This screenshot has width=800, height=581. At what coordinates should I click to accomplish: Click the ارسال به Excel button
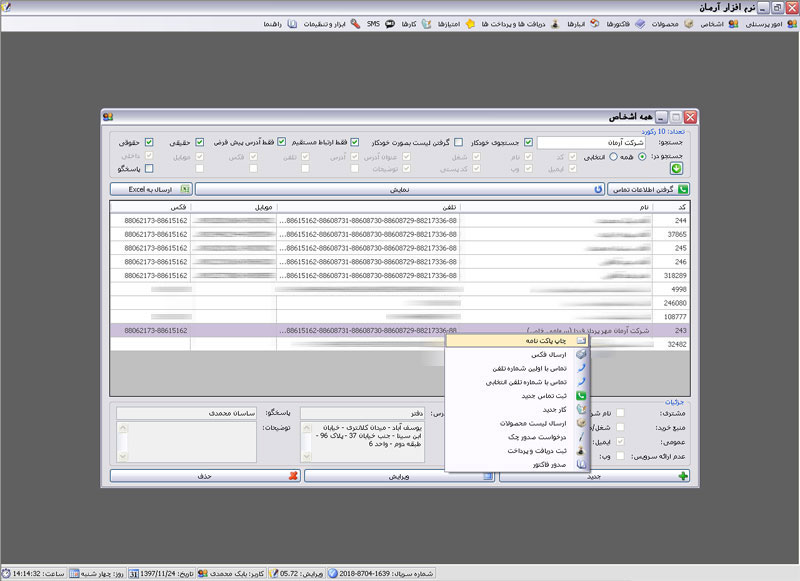coord(151,189)
